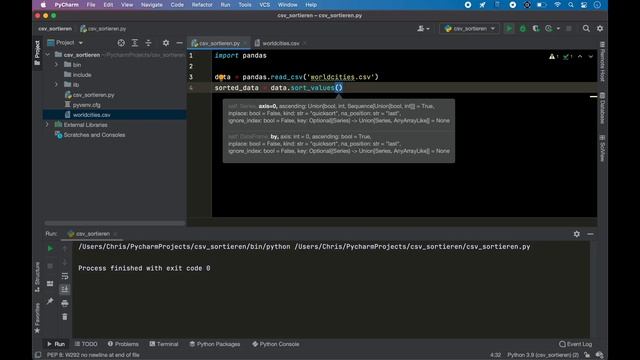Open the Problems tool window

tap(123, 344)
